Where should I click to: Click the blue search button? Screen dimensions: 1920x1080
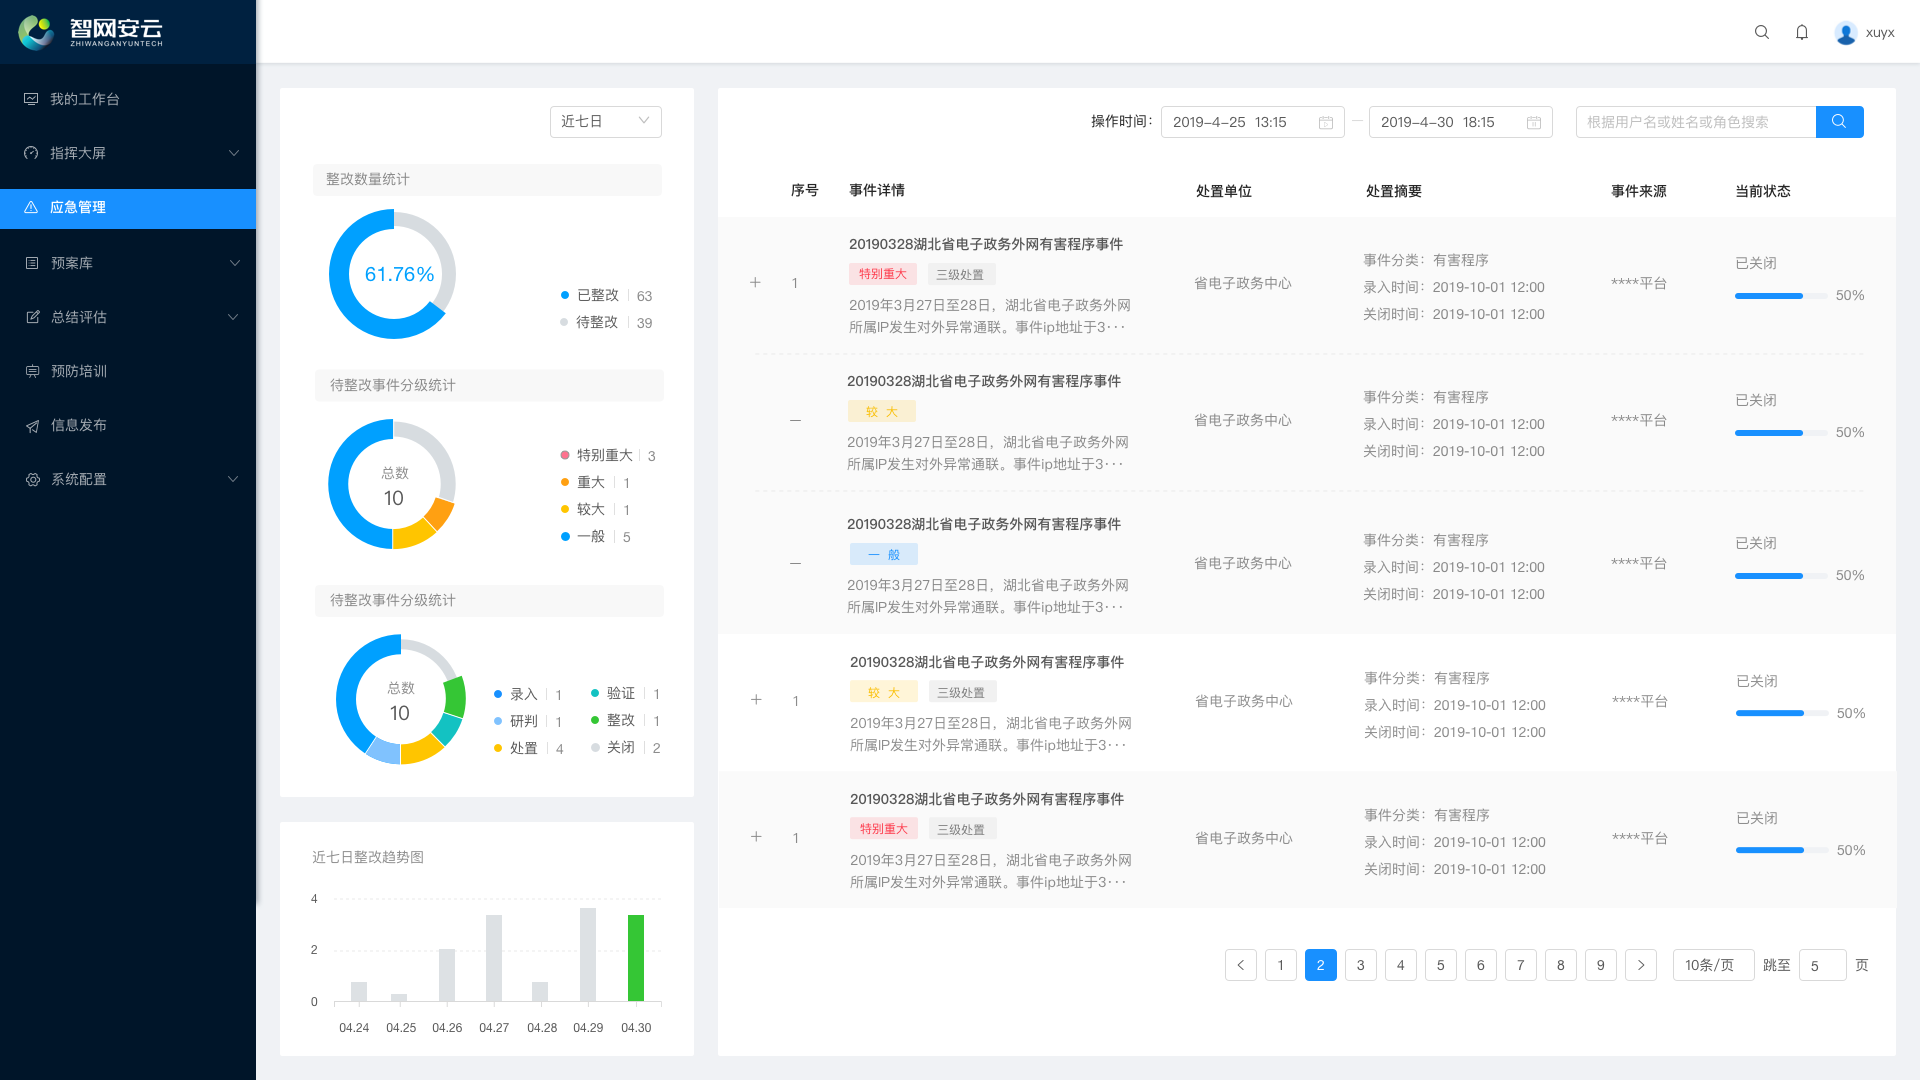(1839, 121)
